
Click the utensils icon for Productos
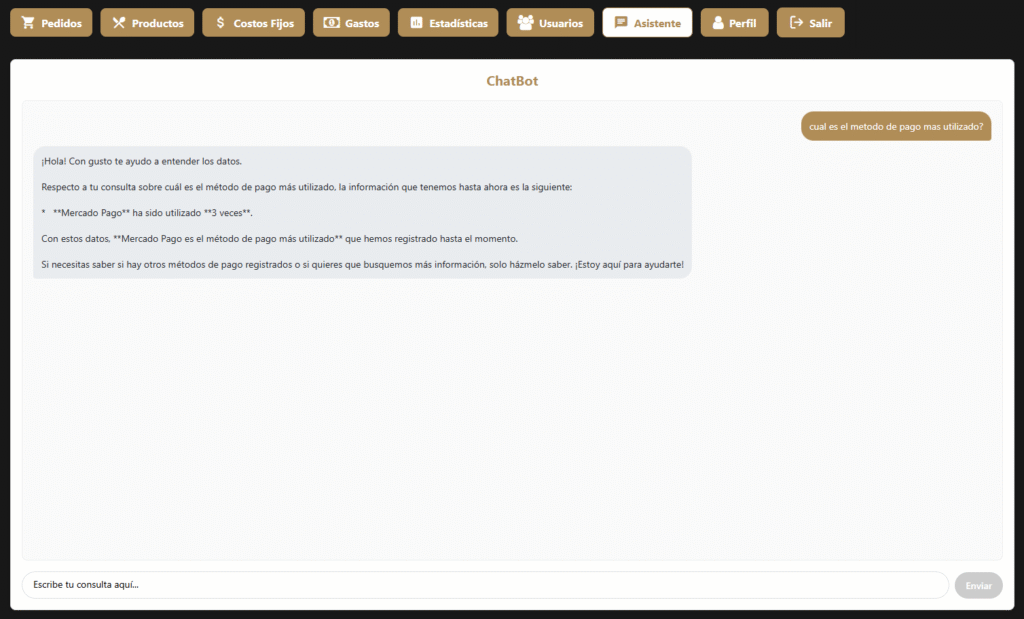pyautogui.click(x=118, y=23)
